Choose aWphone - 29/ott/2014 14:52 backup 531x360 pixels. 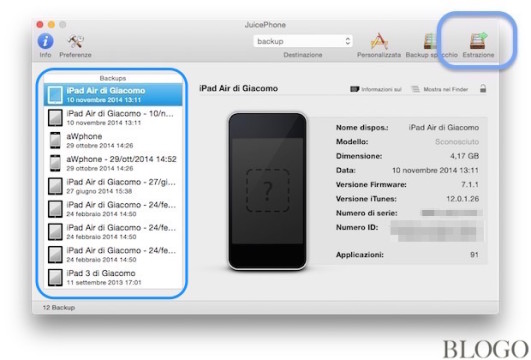point(113,163)
